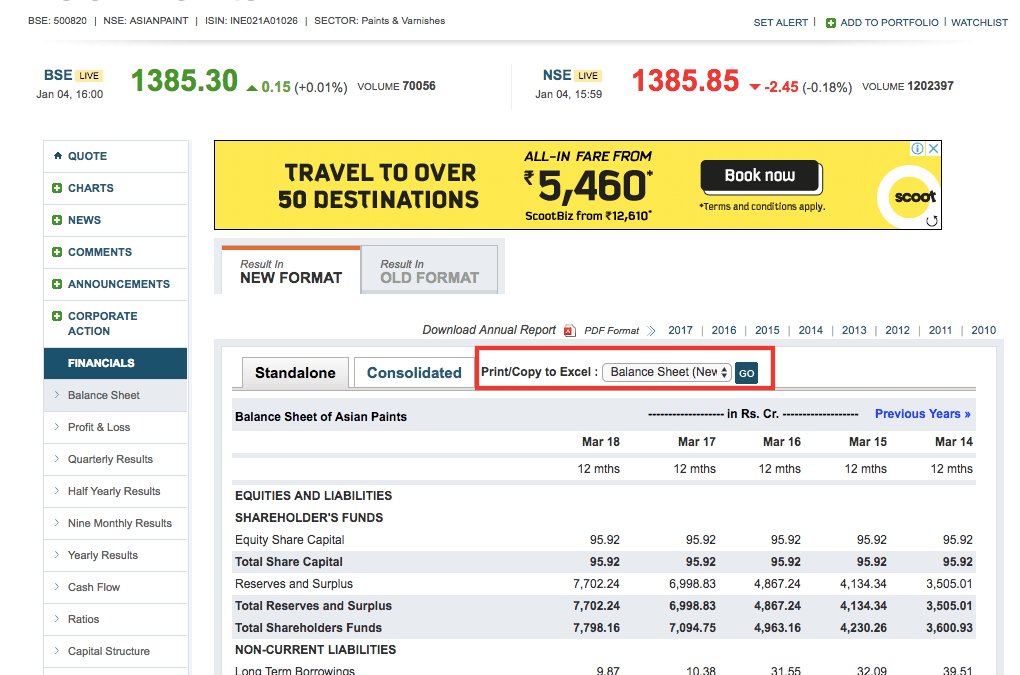Click the ADD TO PORTFOLIO link

889,23
